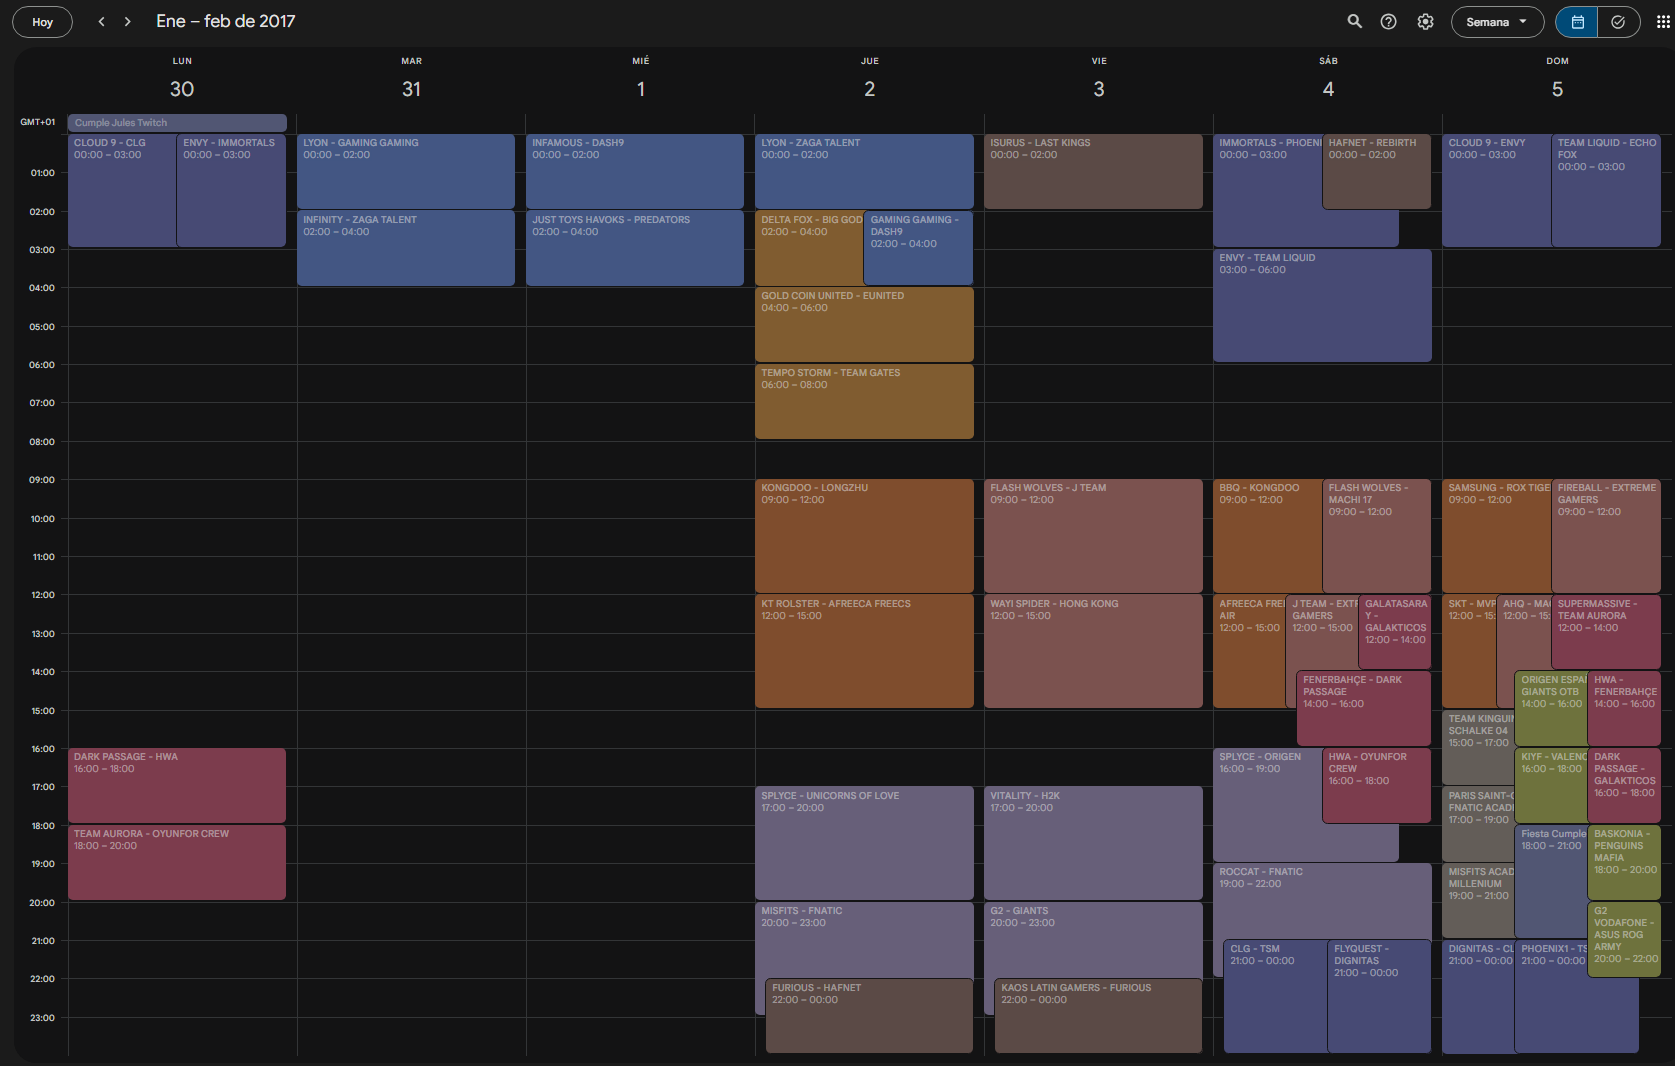Open ROCCAT - FNATIC event
Viewport: 1675px width, 1066px height.
tap(1322, 900)
